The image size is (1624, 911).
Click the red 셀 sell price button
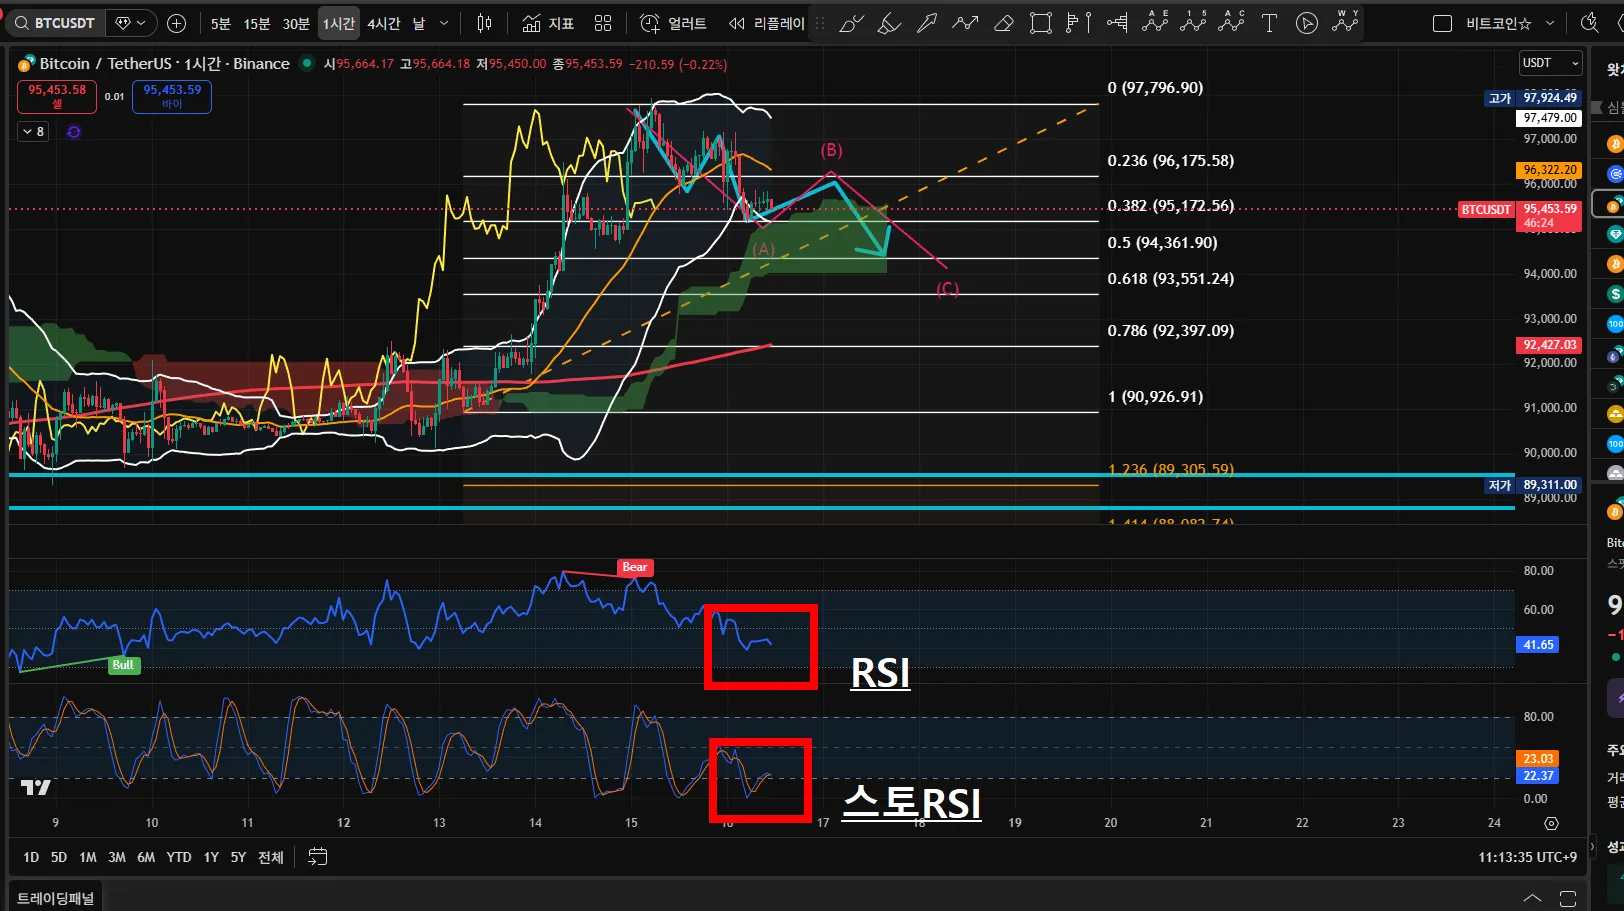click(57, 96)
